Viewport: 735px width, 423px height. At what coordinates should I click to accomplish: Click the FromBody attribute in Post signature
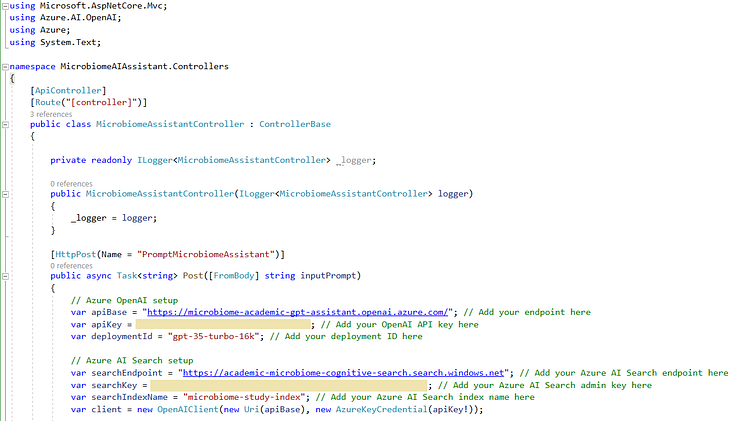point(233,276)
